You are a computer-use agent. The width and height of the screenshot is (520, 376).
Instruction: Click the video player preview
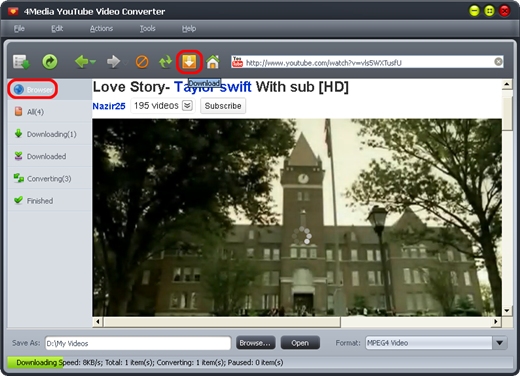(297, 217)
